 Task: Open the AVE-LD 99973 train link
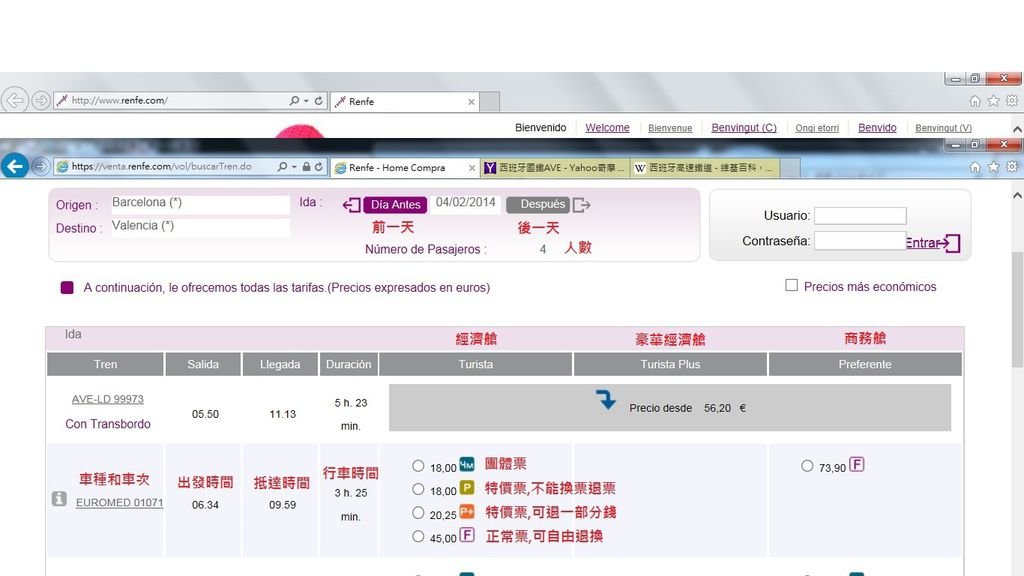click(108, 399)
